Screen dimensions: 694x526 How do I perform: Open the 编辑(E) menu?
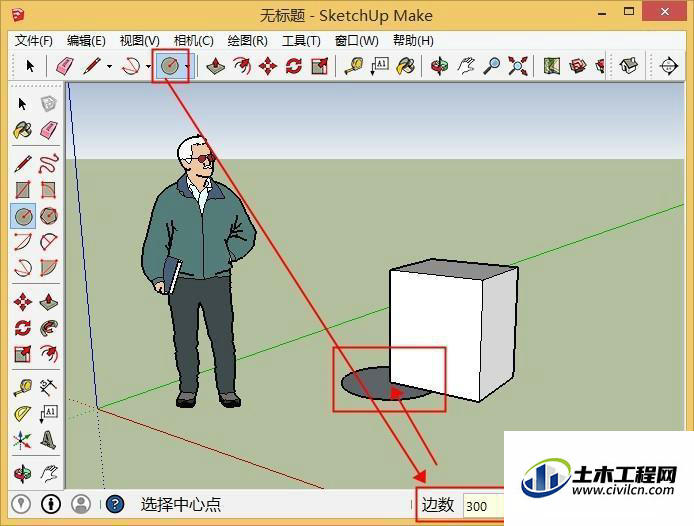(x=86, y=41)
